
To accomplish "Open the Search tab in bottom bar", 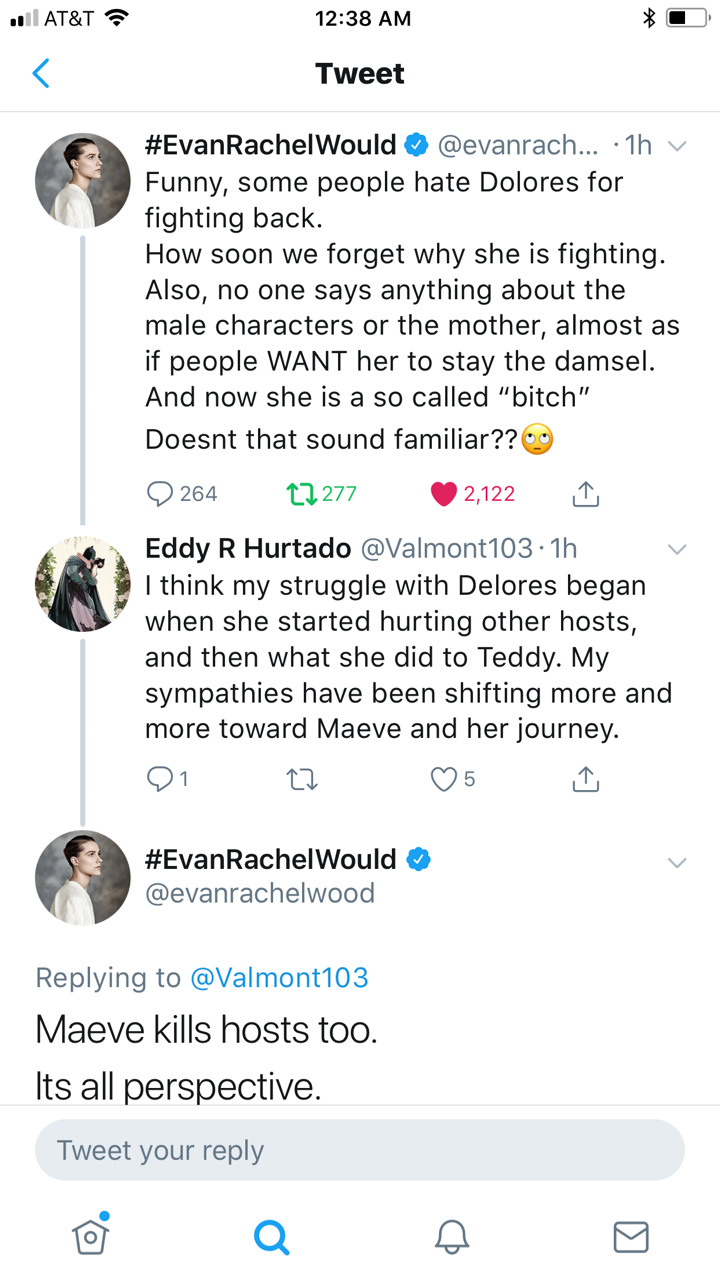I will [270, 1237].
